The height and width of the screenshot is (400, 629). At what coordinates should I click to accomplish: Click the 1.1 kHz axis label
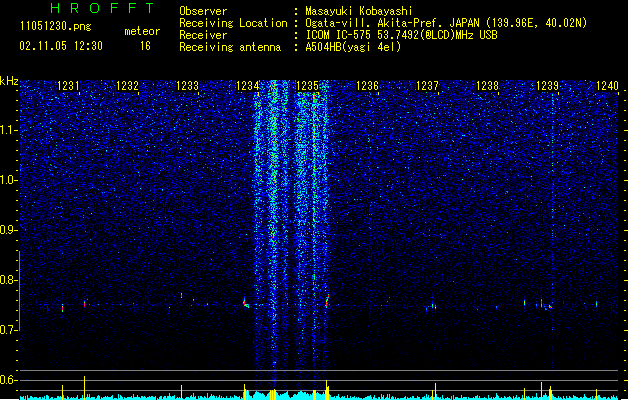pos(8,130)
